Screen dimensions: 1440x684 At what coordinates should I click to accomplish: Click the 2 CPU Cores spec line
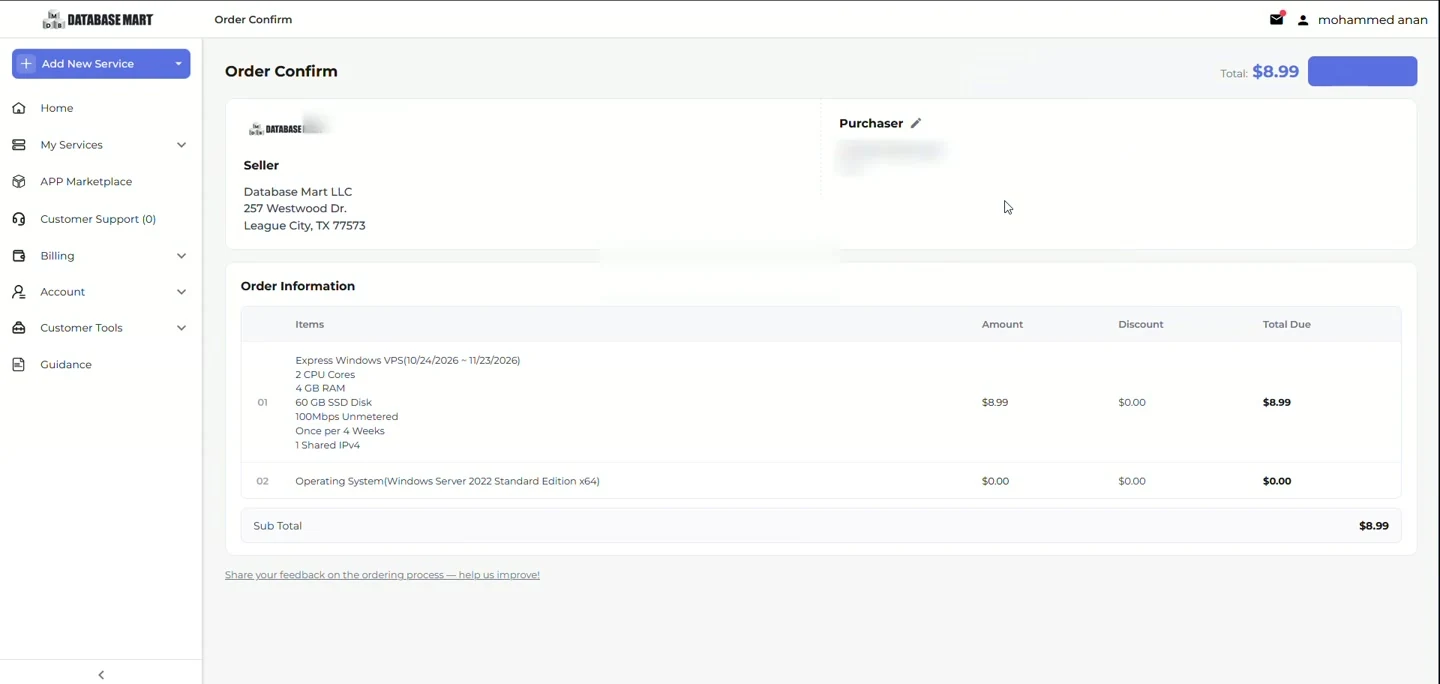tap(325, 375)
